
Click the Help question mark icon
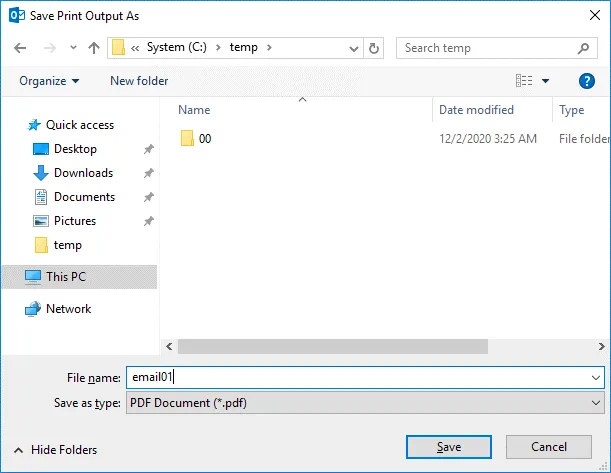(x=587, y=81)
